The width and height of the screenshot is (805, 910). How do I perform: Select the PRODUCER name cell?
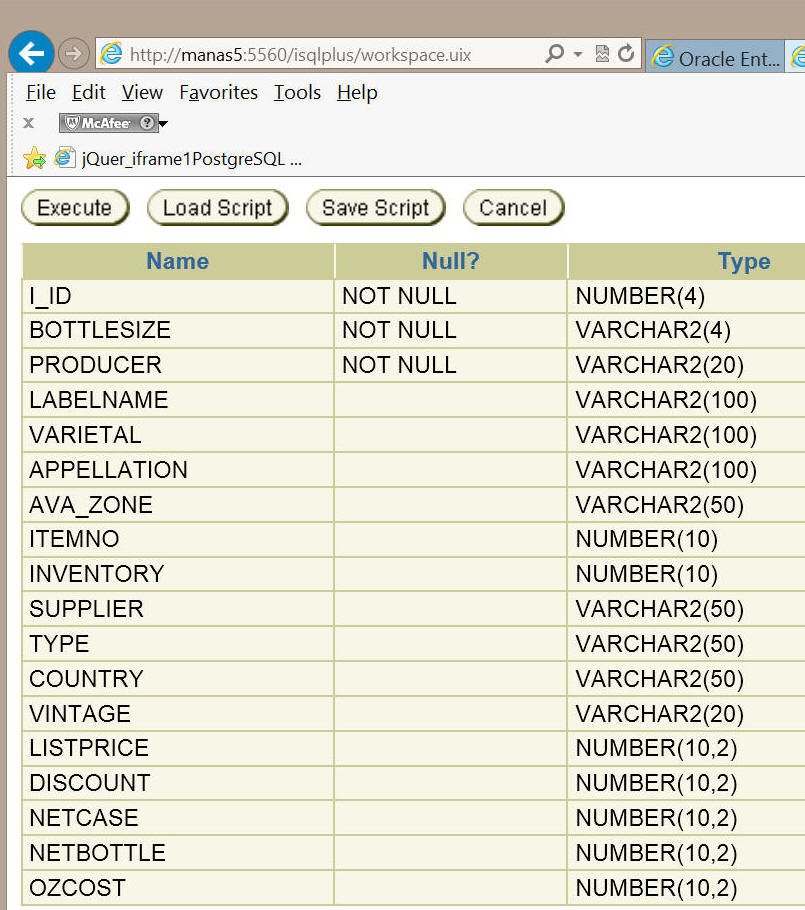click(x=178, y=365)
